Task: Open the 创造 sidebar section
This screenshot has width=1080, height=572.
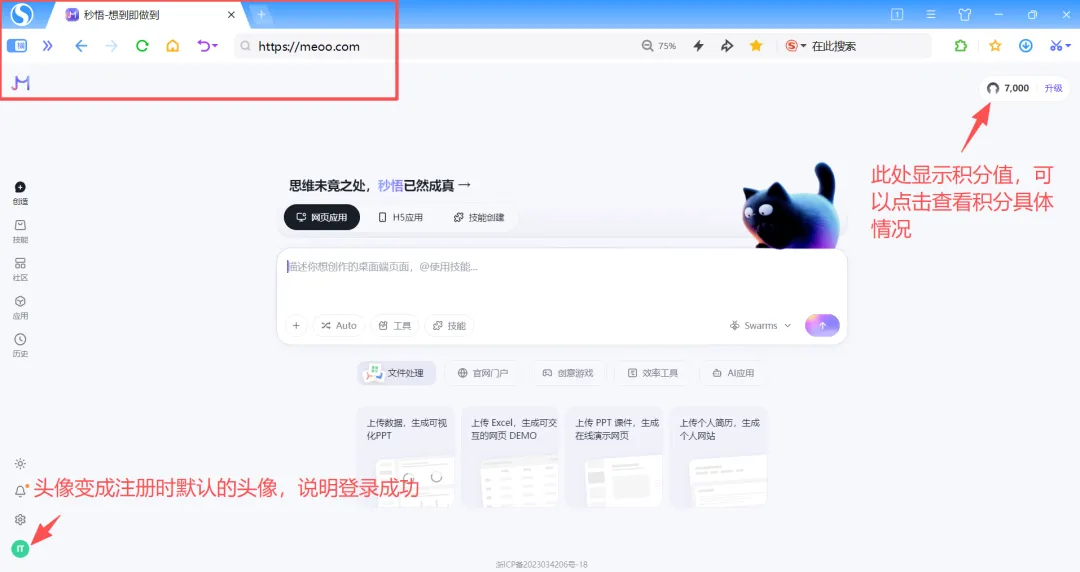Action: (20, 193)
